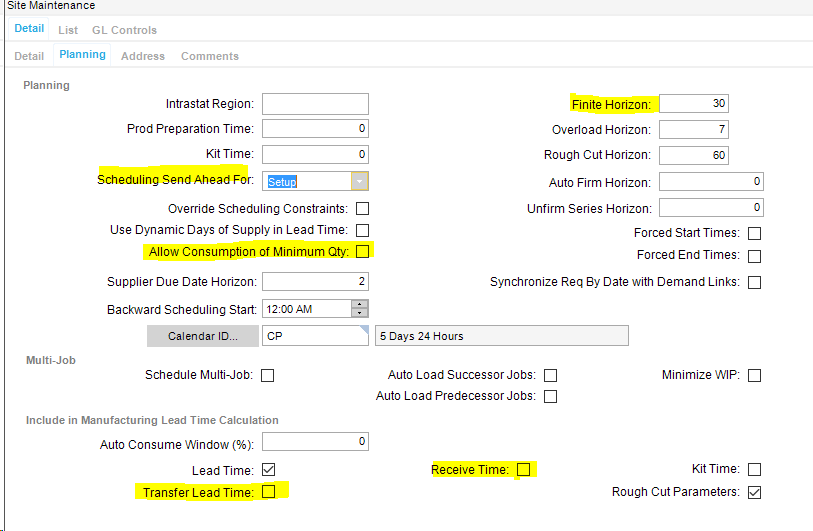The height and width of the screenshot is (531, 813).
Task: Click the Calendar ID field containing CP
Action: 315,336
